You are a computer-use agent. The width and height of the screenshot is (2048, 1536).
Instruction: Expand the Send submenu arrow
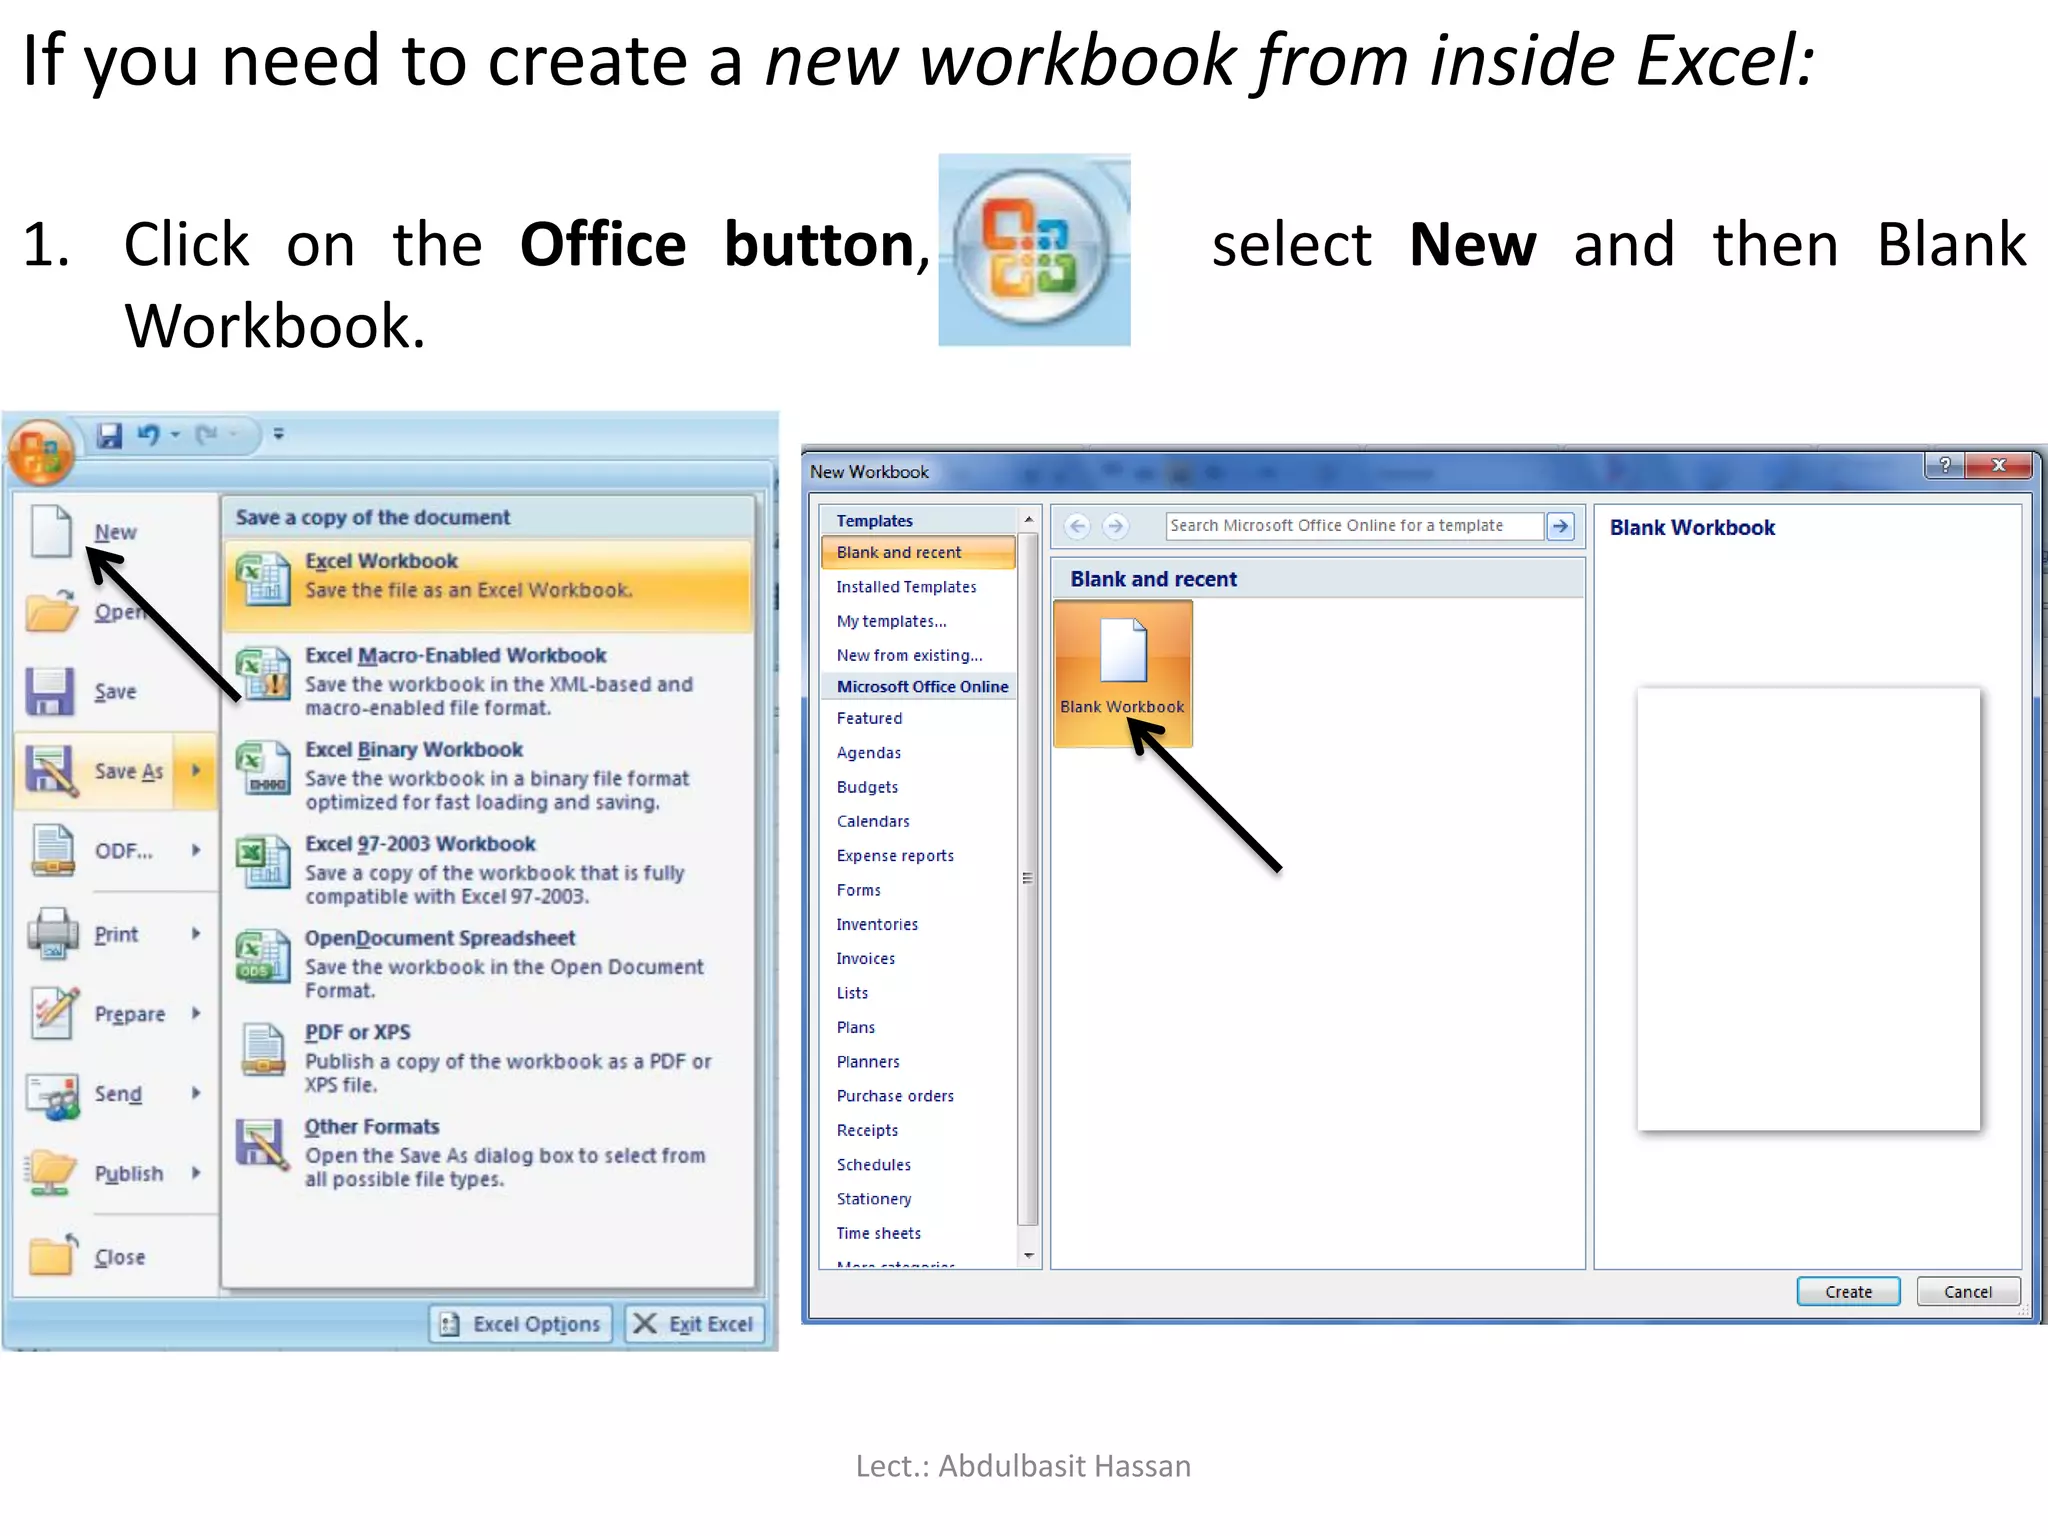point(196,1093)
